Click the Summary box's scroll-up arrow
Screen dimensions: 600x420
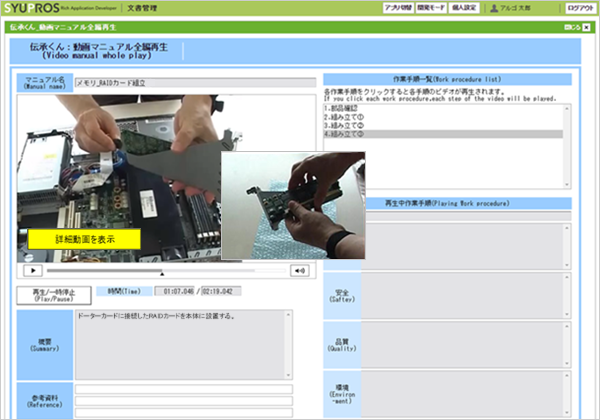pyautogui.click(x=289, y=315)
